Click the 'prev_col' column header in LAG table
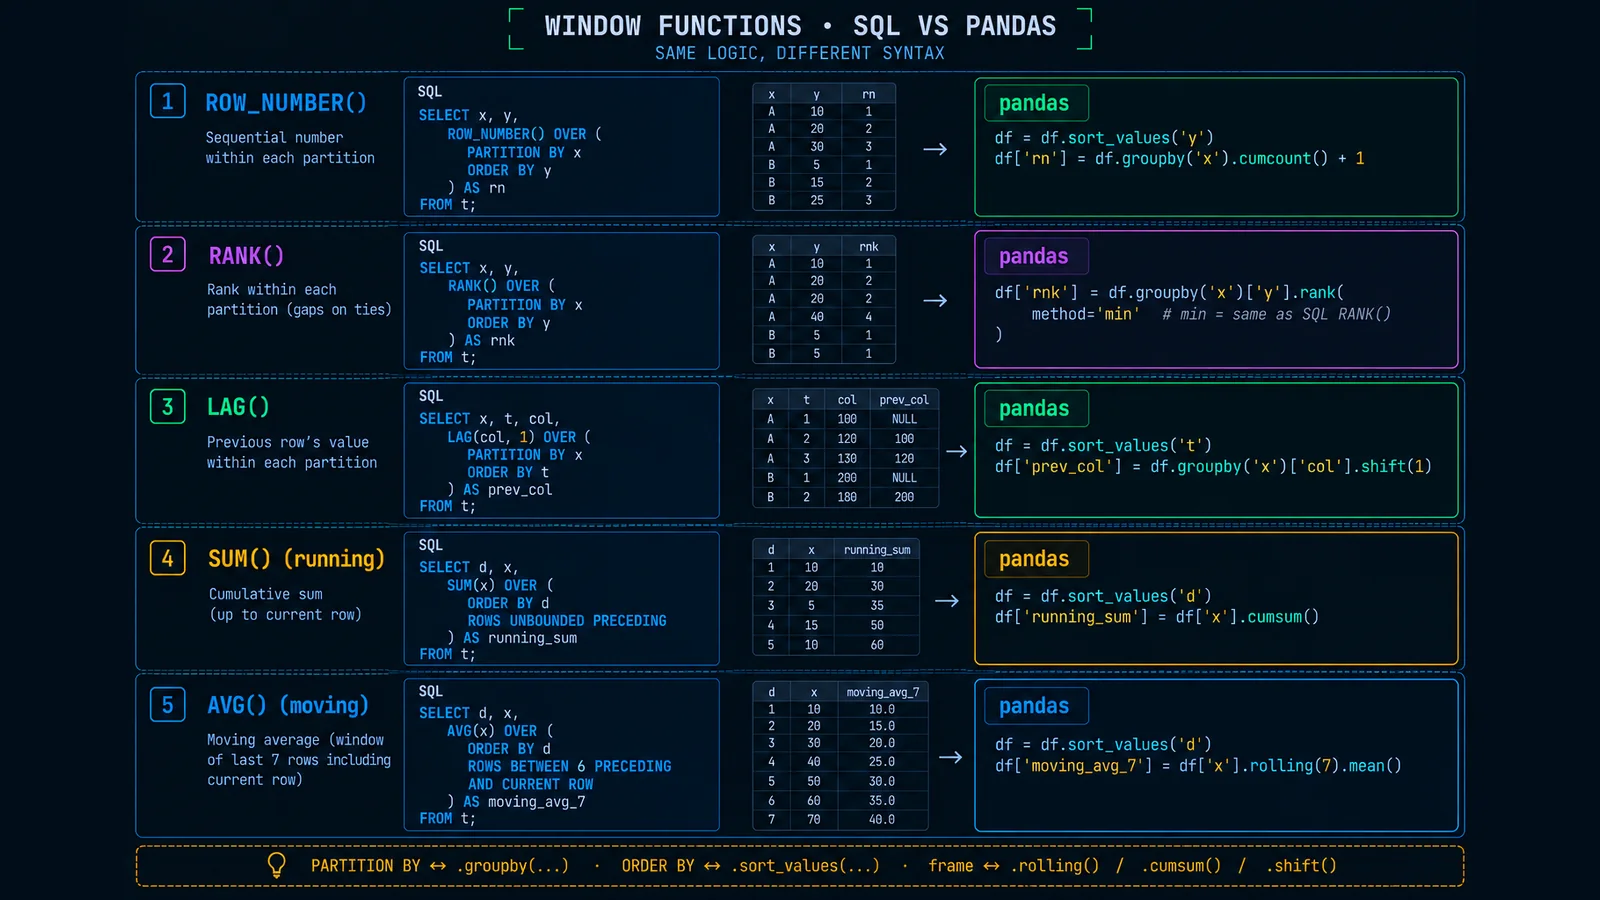The width and height of the screenshot is (1600, 900). [x=904, y=399]
